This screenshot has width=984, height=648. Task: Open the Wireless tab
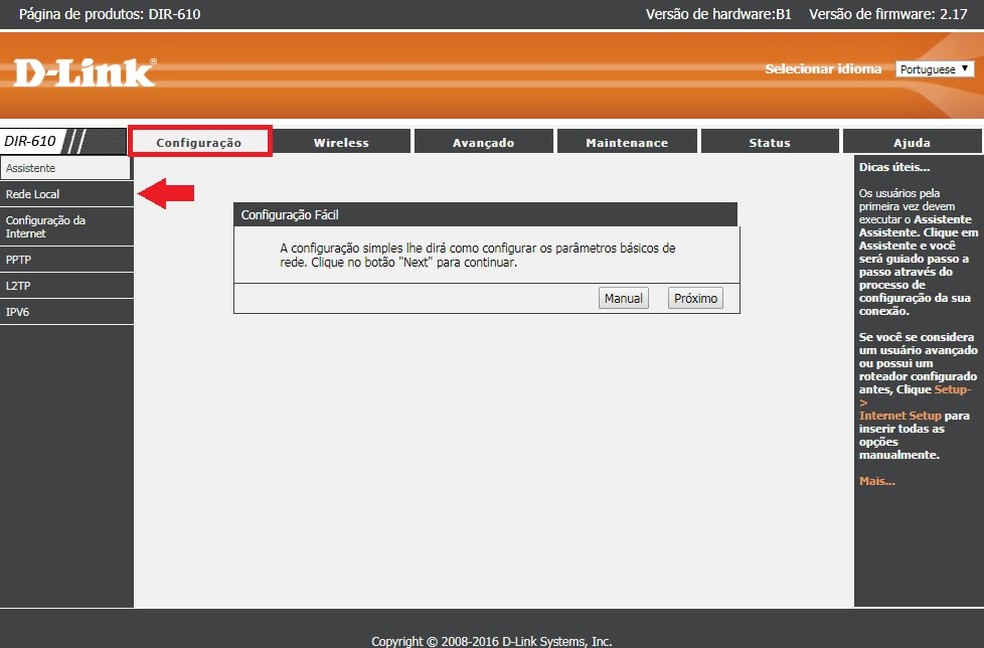[x=341, y=142]
